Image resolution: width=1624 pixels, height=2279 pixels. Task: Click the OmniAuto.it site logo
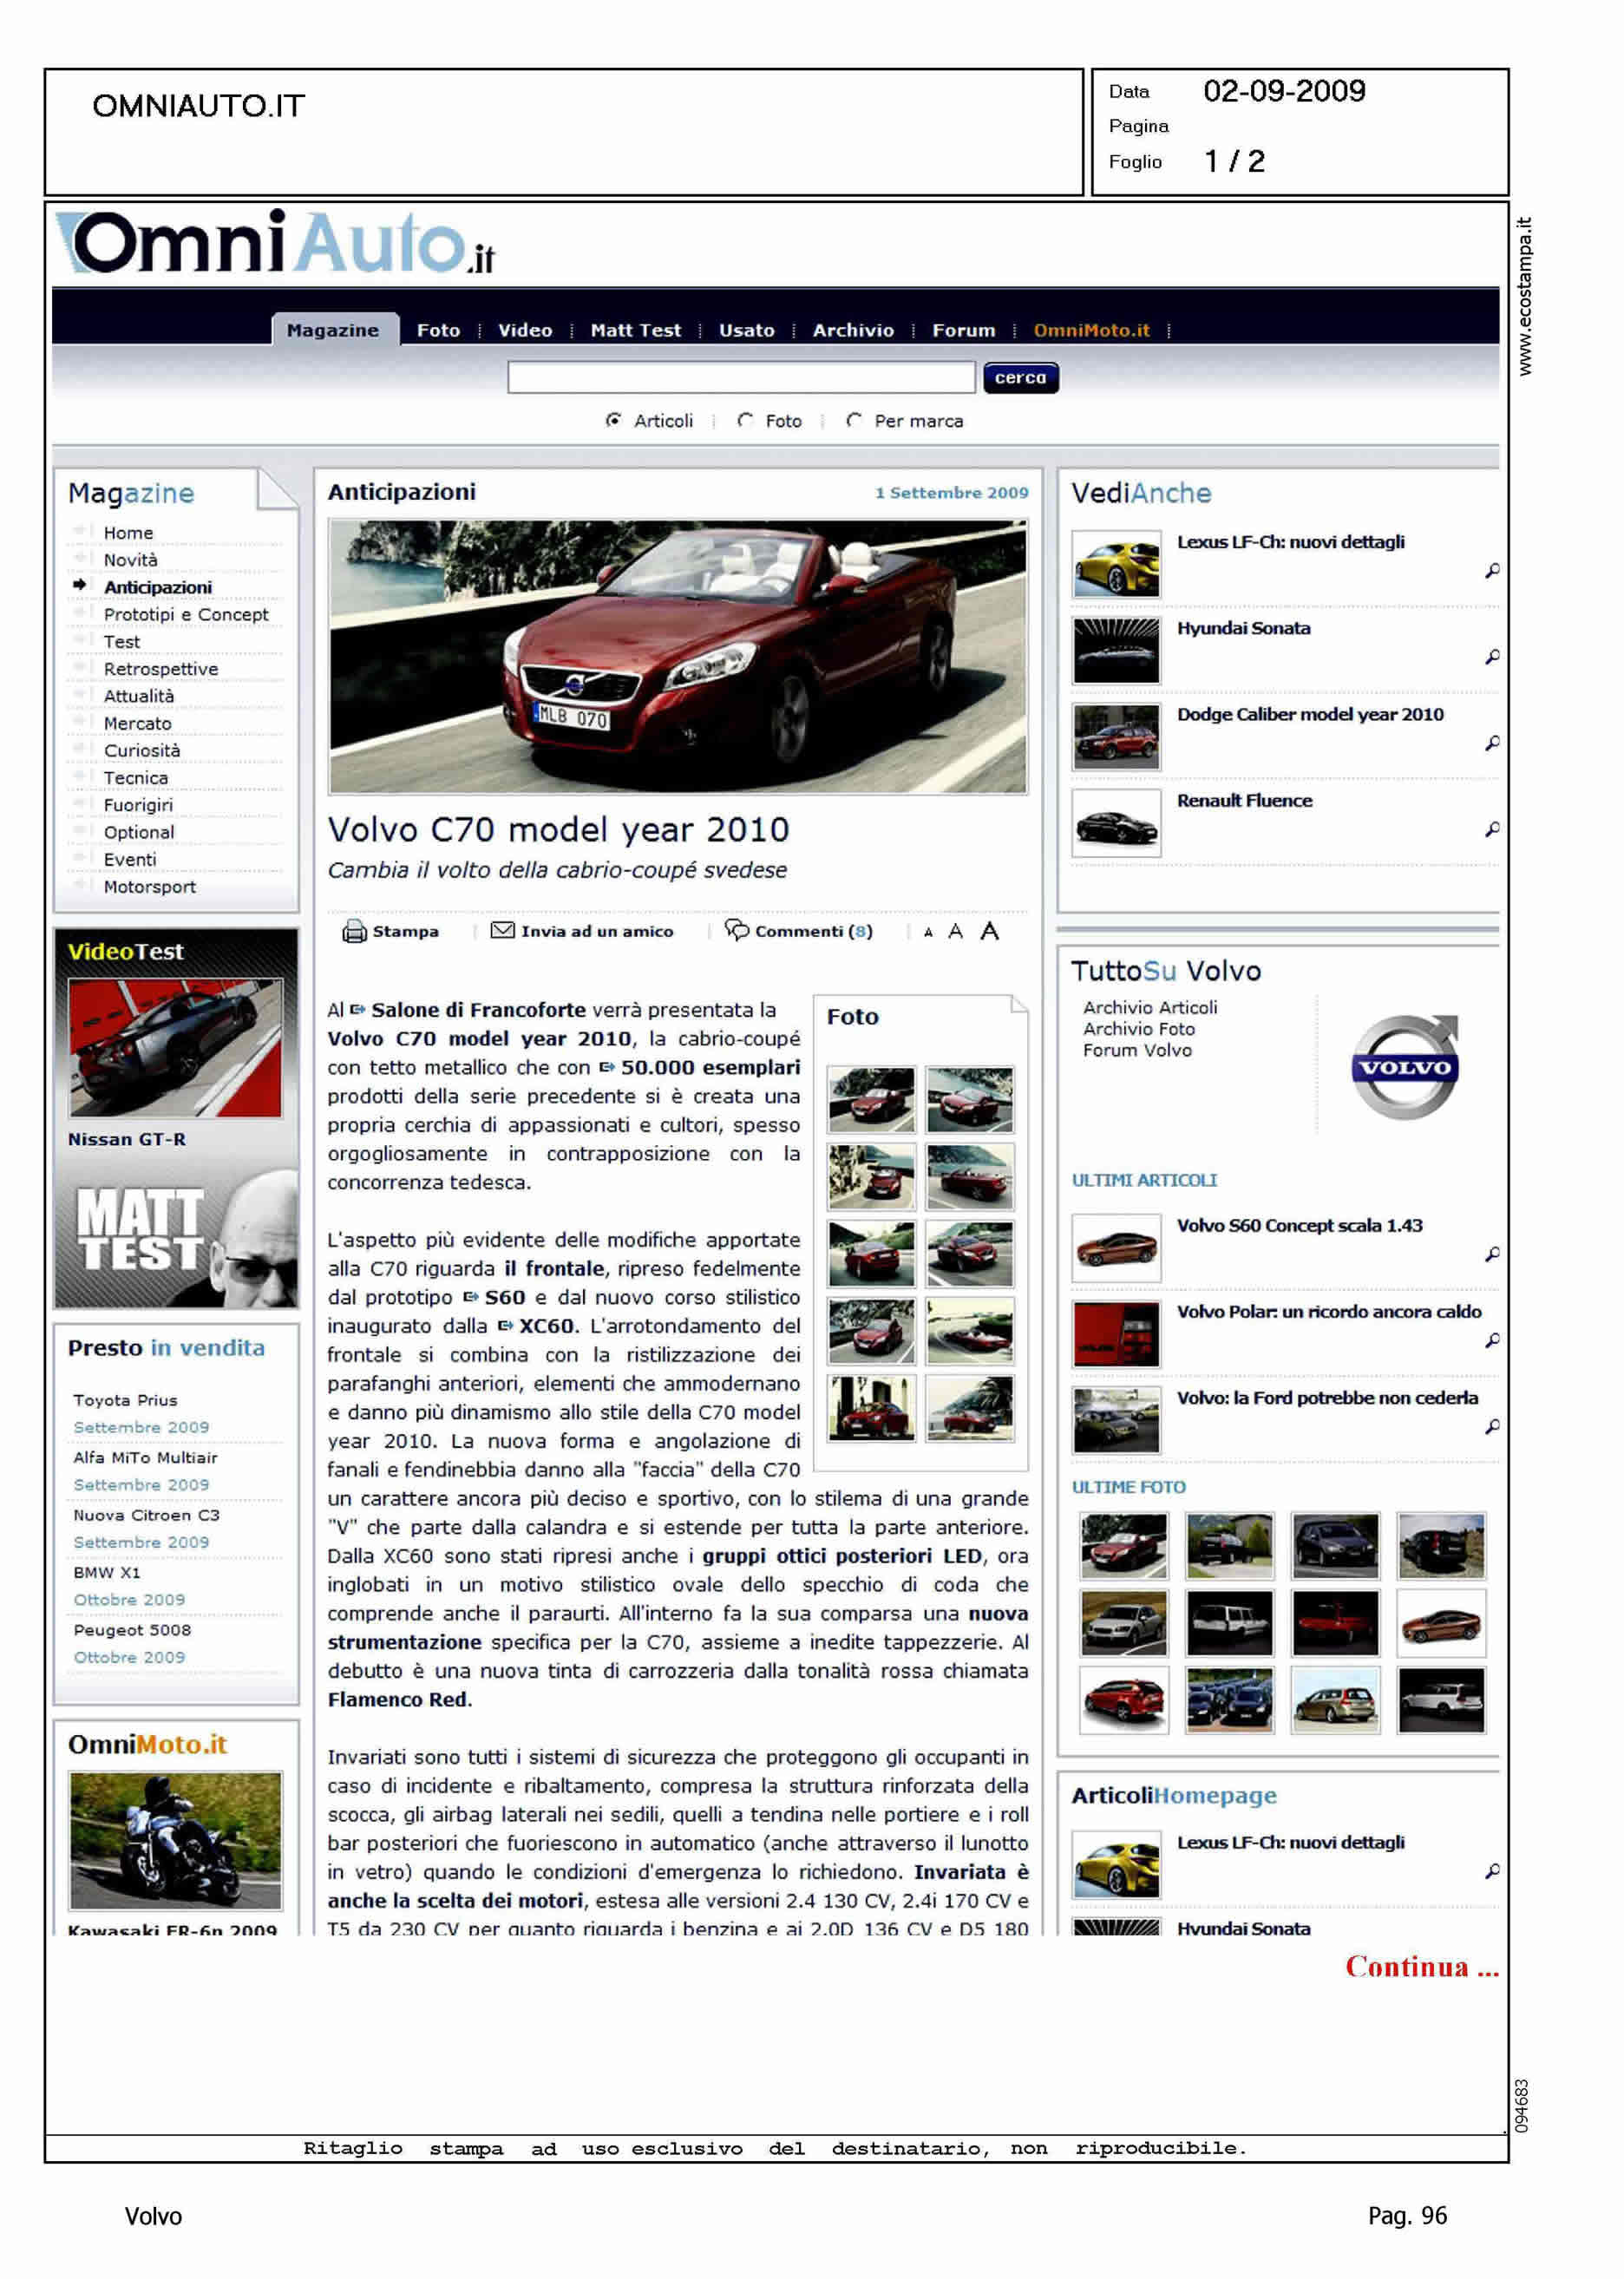[x=276, y=243]
